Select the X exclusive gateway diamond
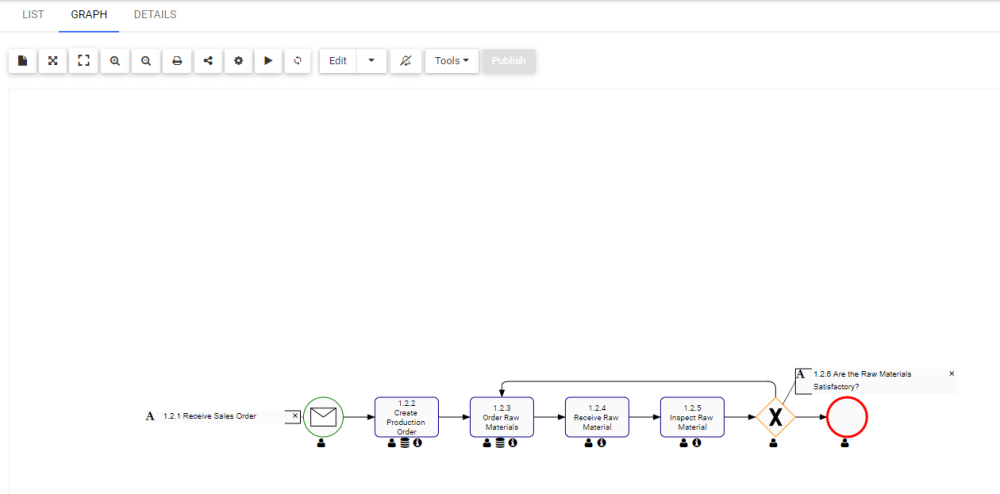 coord(776,418)
